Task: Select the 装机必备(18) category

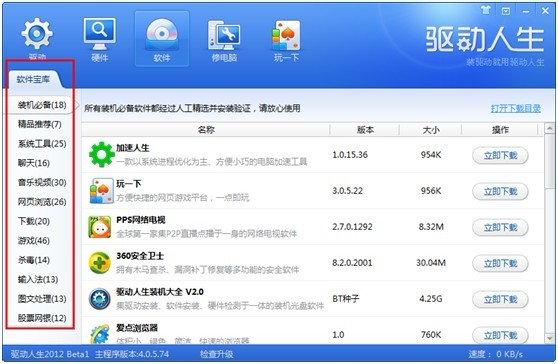Action: pos(42,105)
